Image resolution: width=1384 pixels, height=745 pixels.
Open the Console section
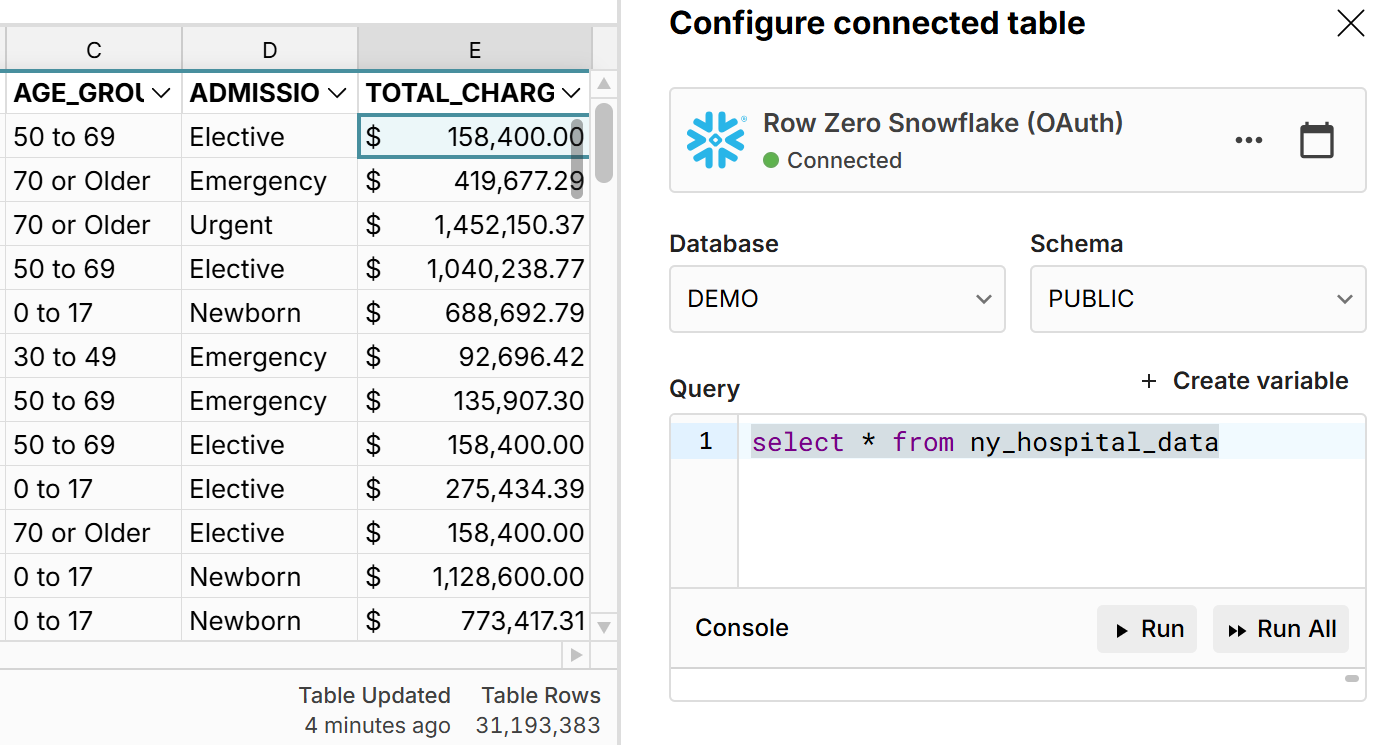[741, 628]
